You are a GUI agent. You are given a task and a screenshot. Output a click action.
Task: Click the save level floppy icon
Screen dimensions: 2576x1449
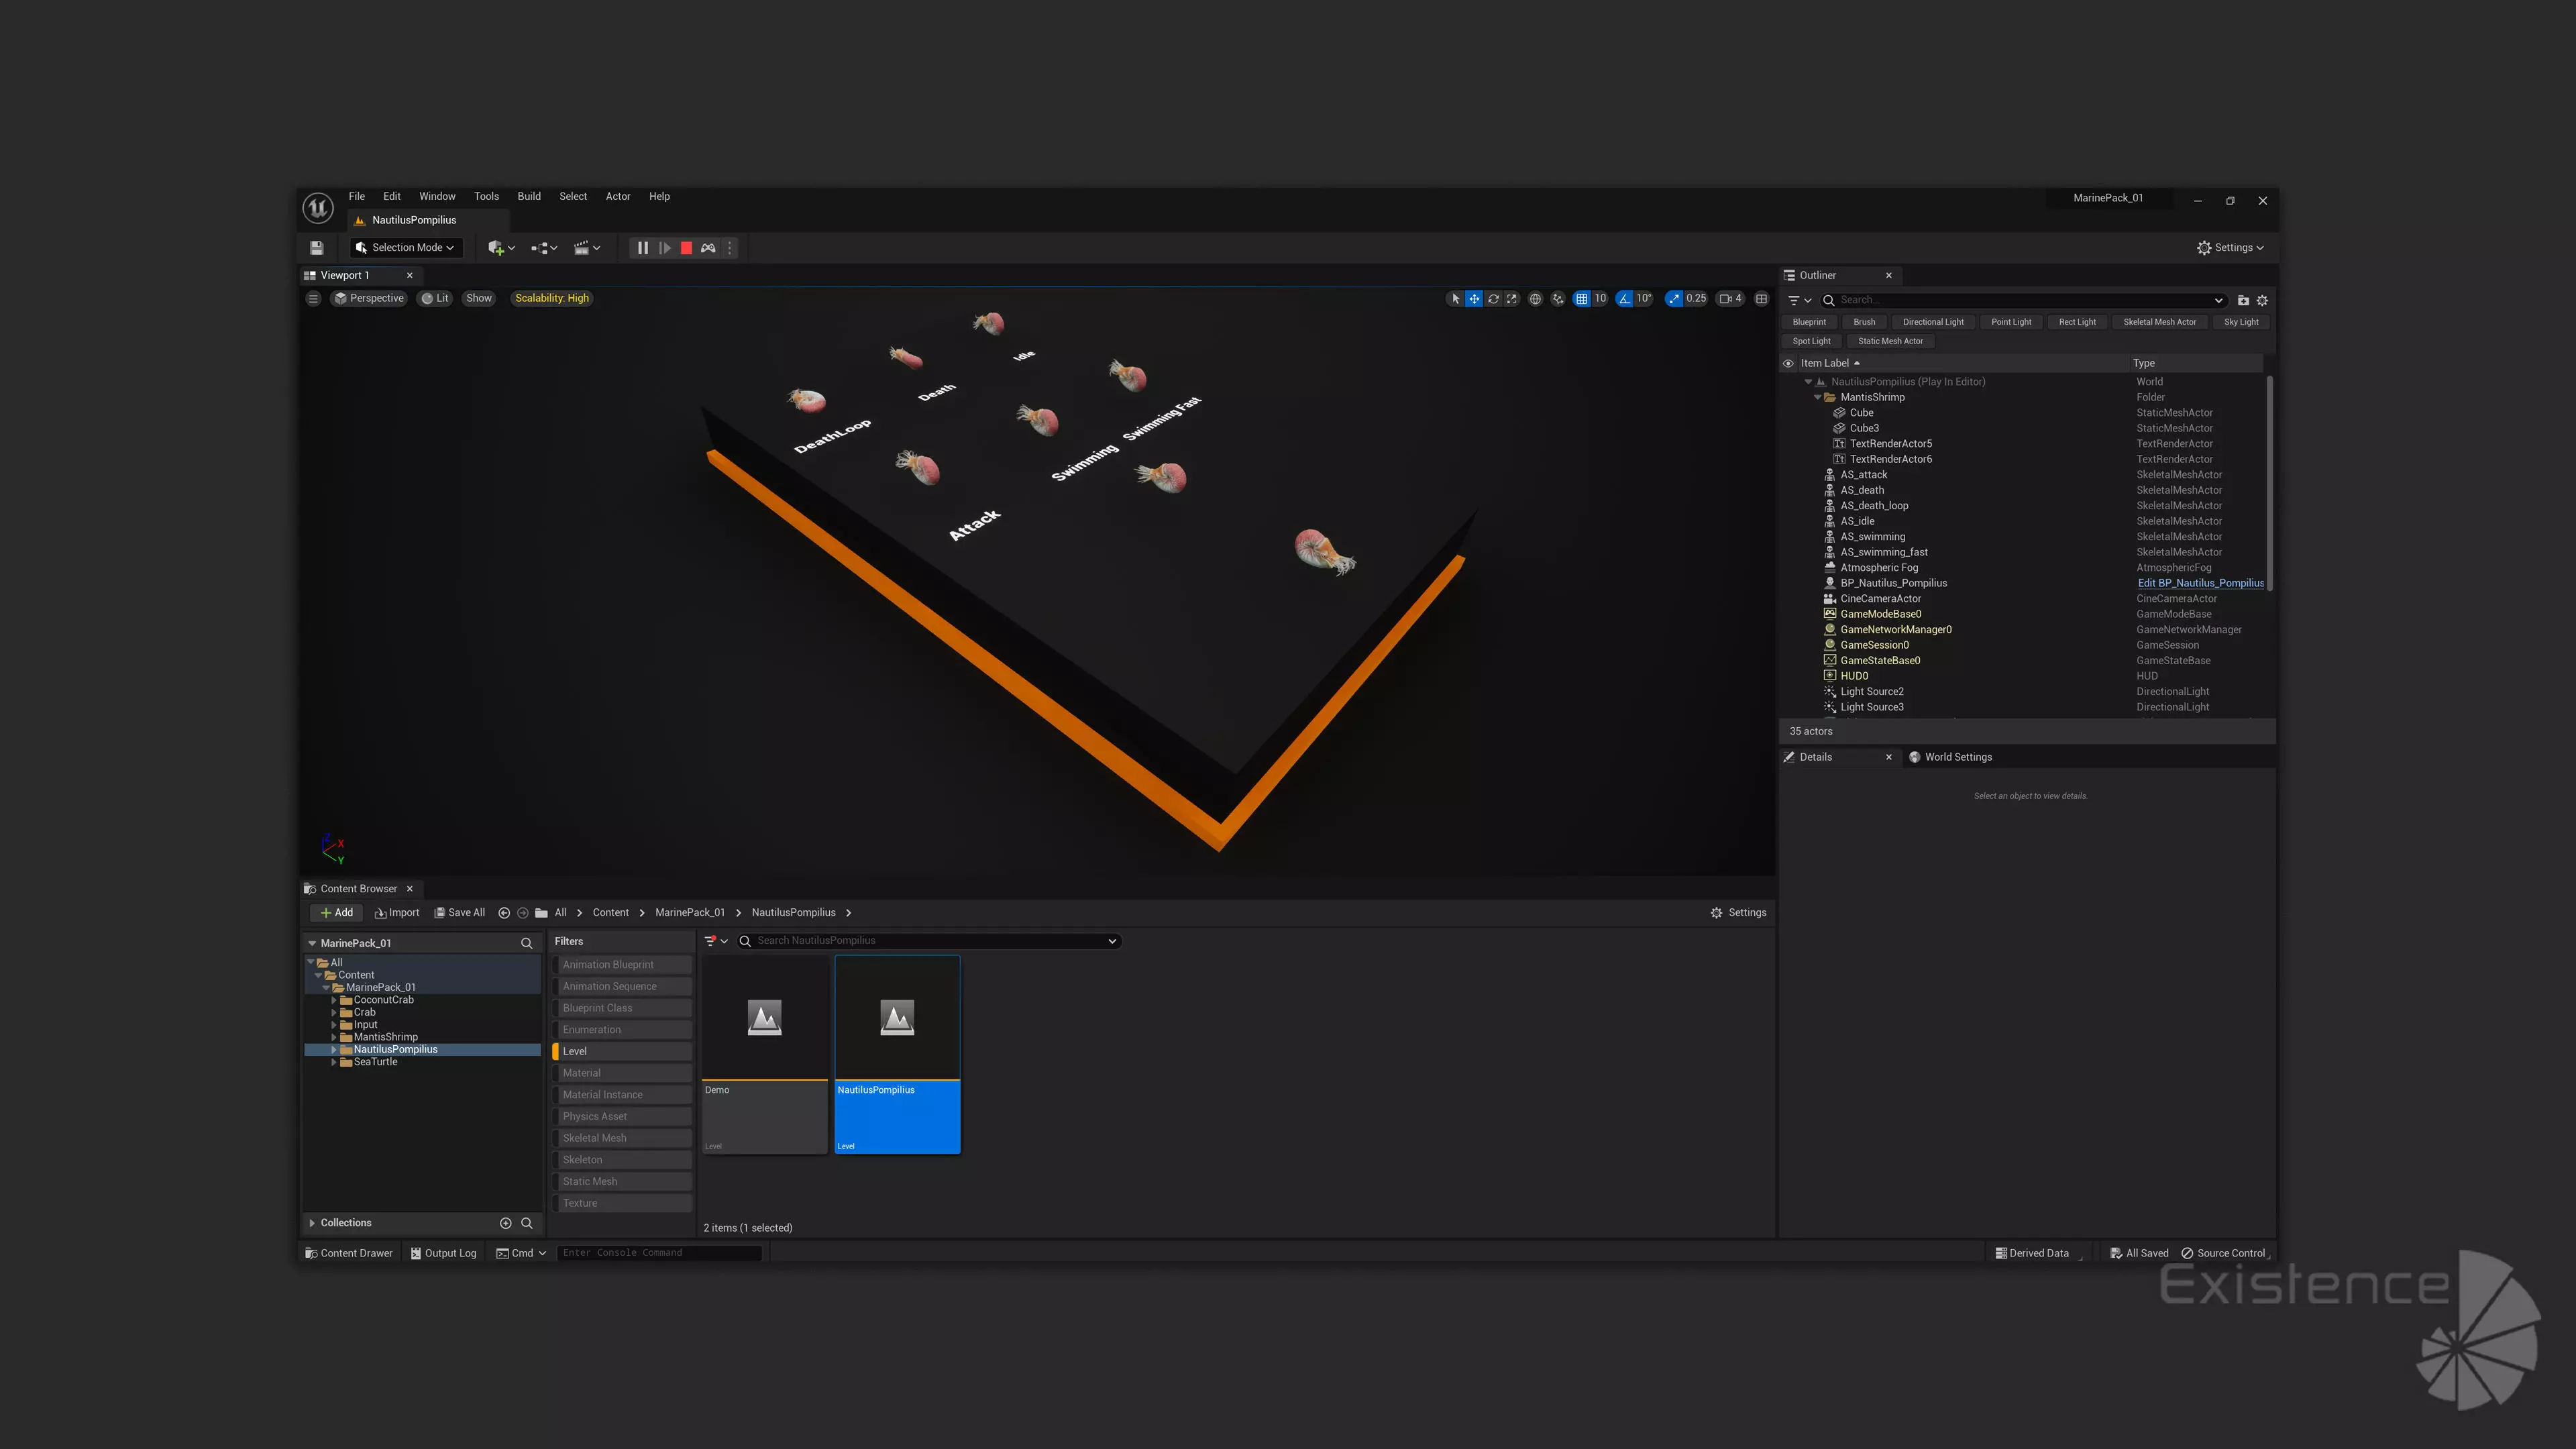(317, 248)
